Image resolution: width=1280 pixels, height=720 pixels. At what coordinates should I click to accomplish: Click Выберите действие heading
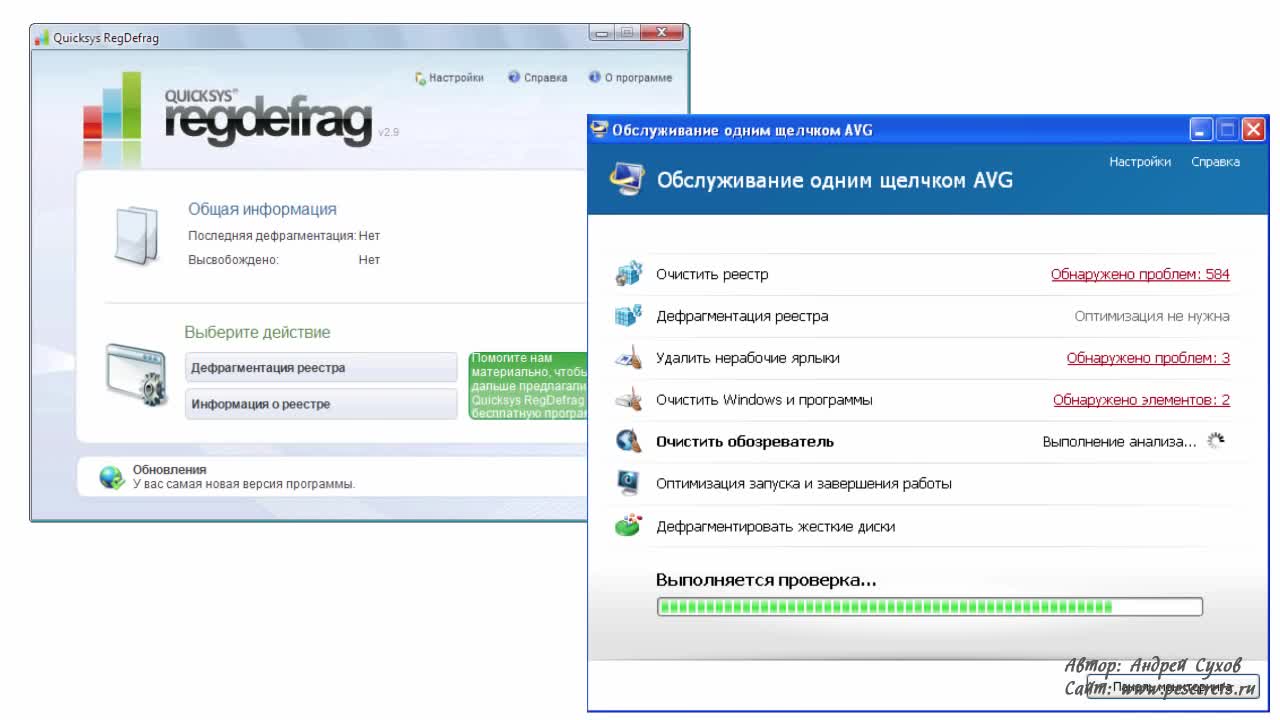(257, 332)
